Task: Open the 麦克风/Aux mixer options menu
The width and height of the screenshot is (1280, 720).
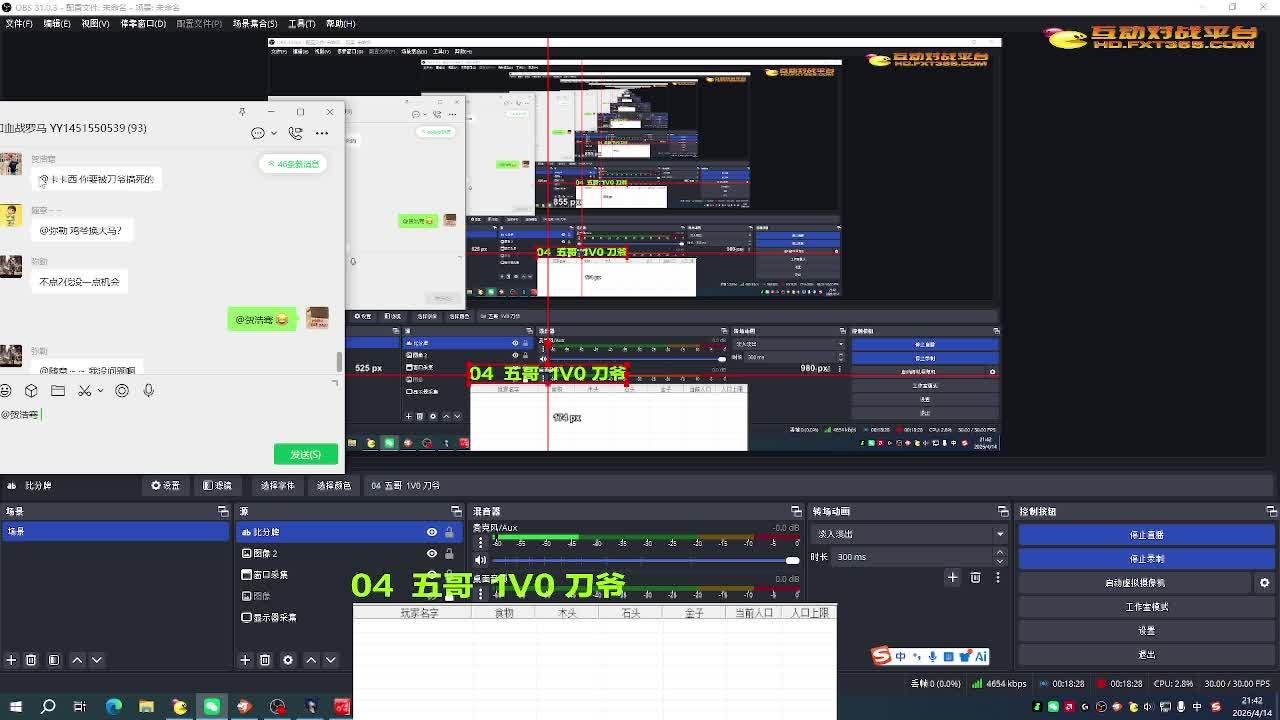Action: [x=480, y=542]
